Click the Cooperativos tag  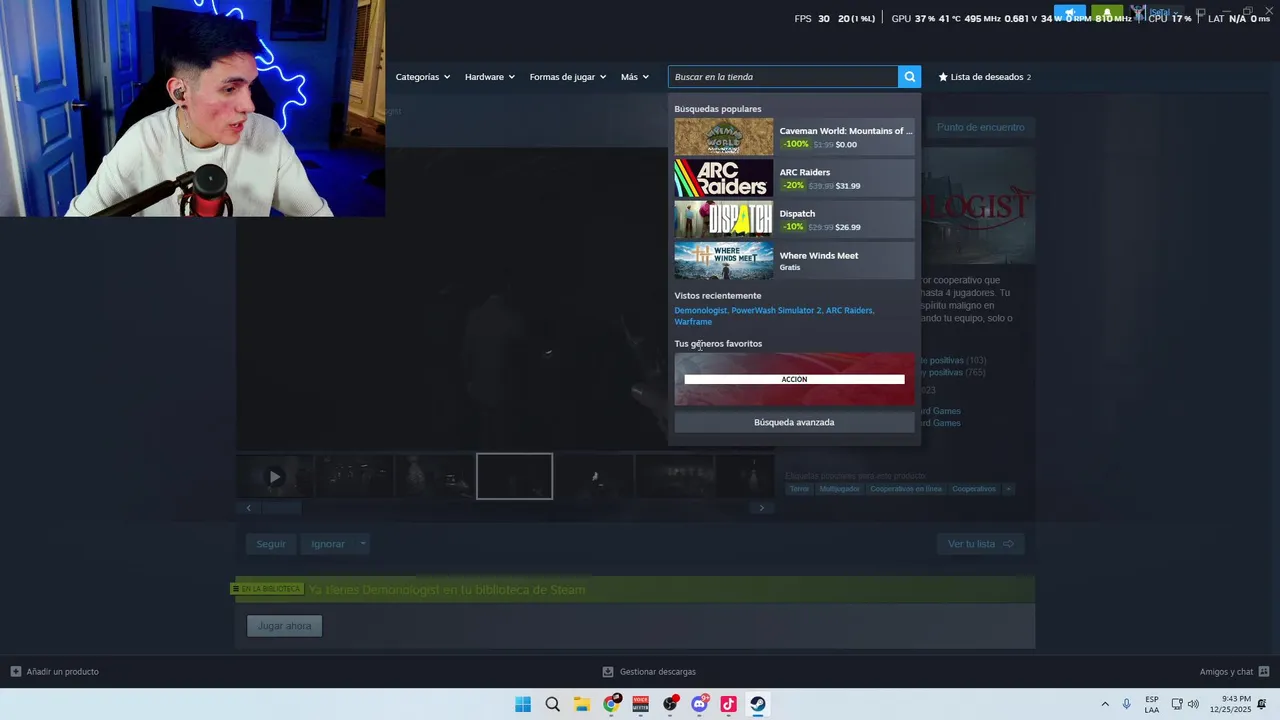(x=973, y=489)
